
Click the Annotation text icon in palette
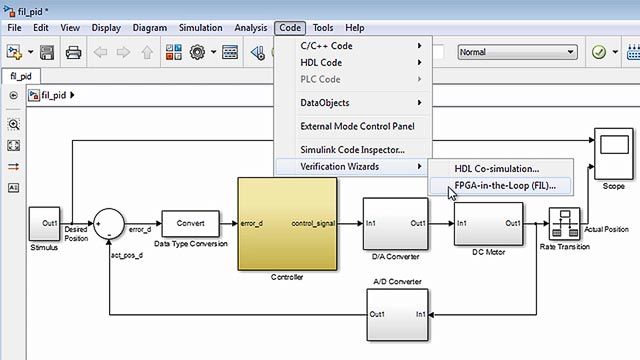(13, 188)
